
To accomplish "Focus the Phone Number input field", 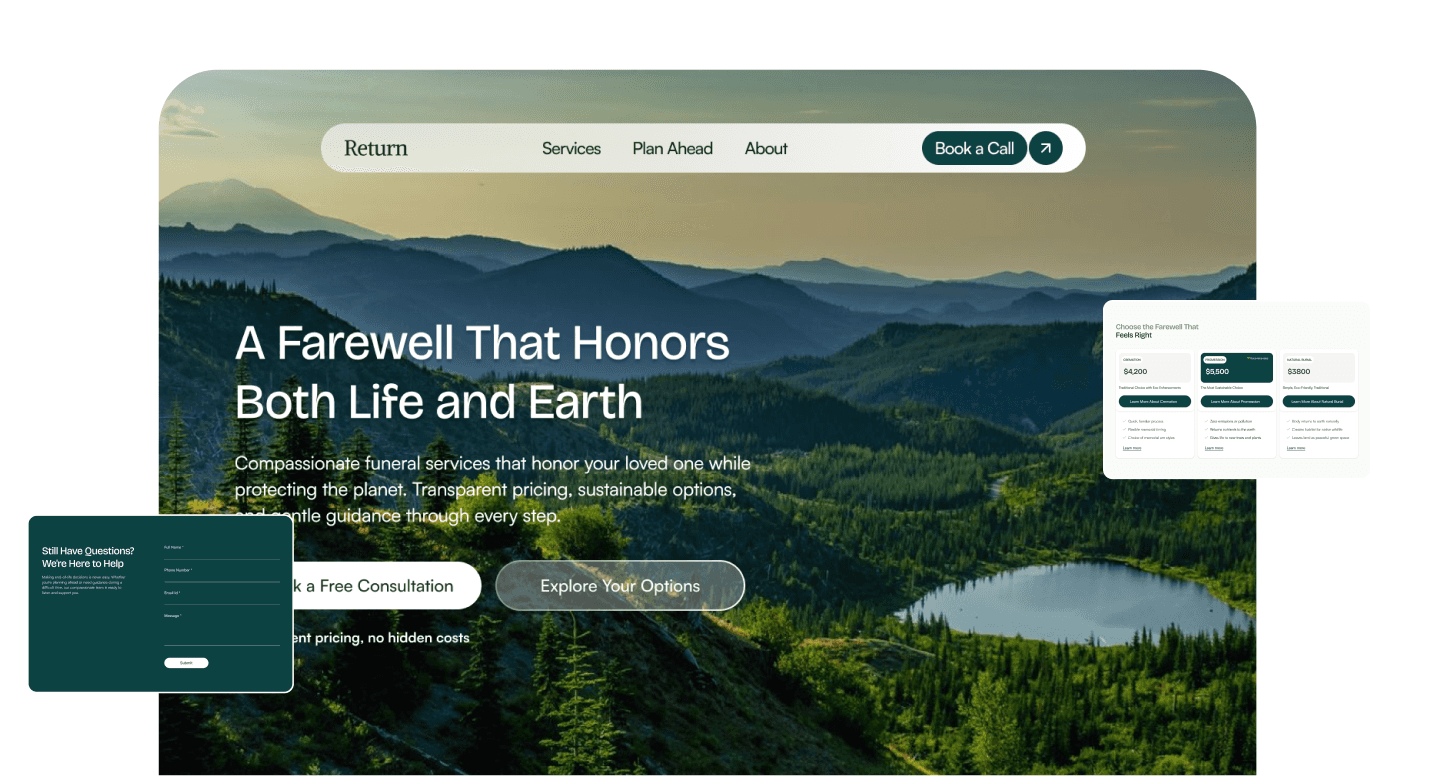I will [x=222, y=574].
